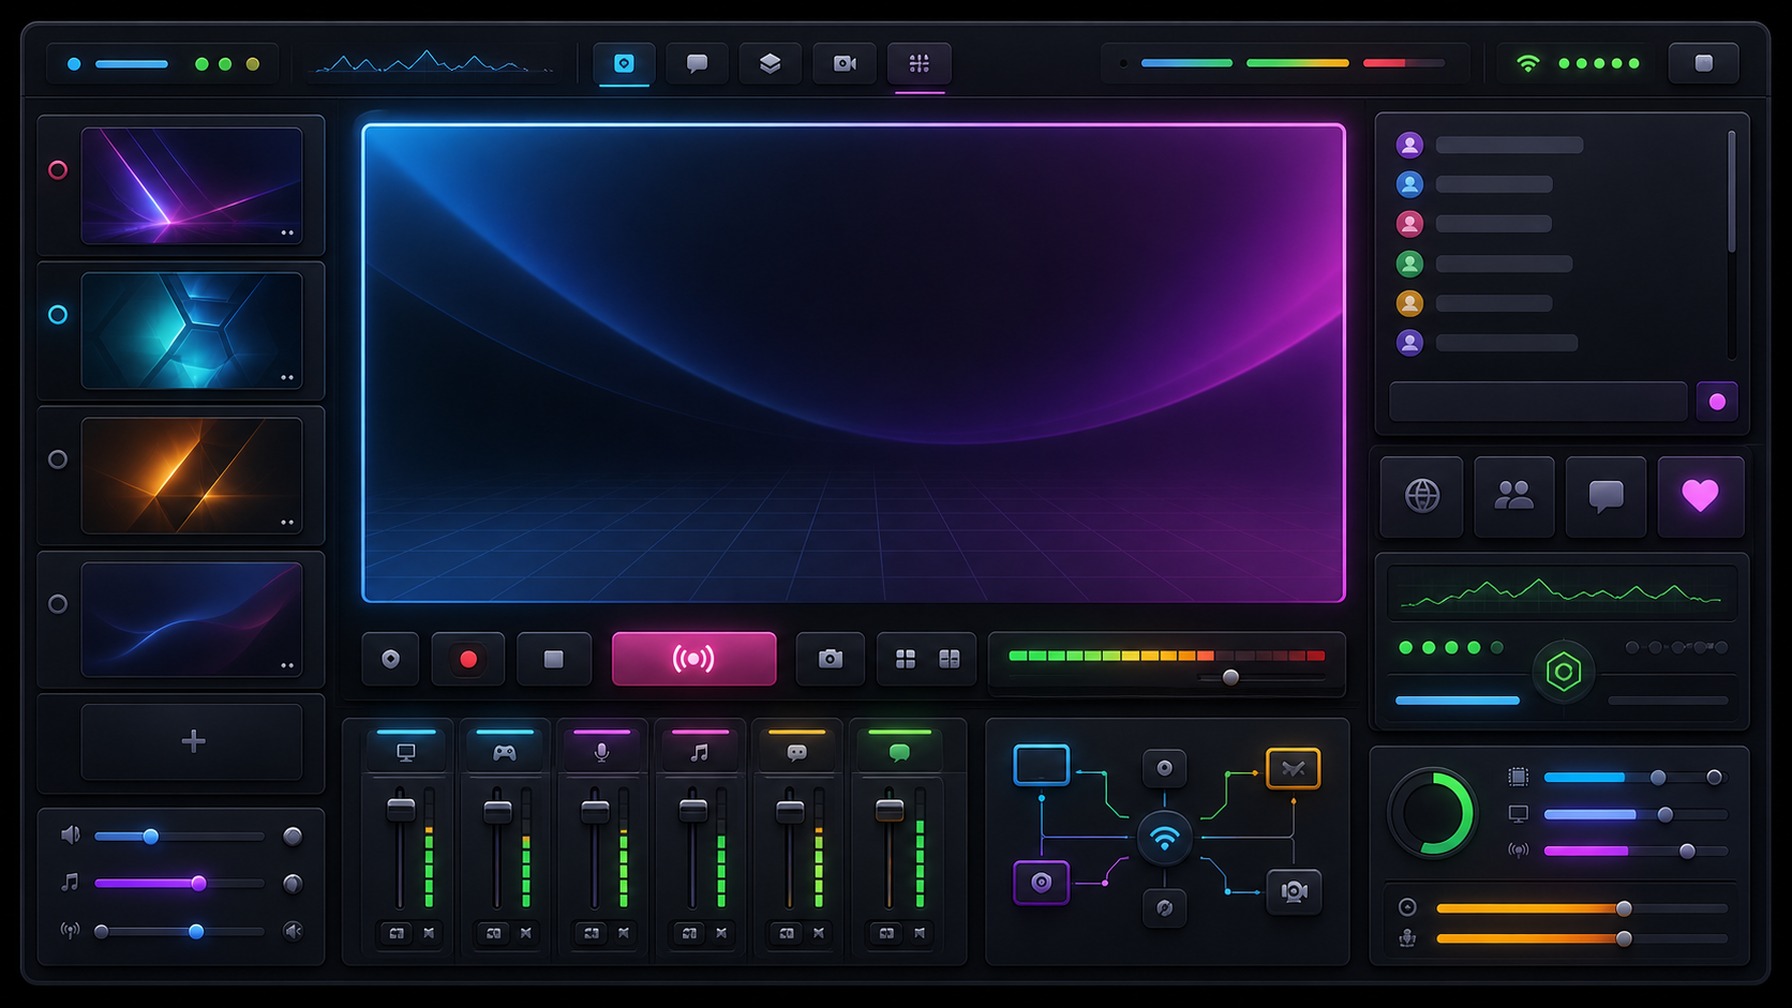Click the green hexagon button in the stats panel
1792x1008 pixels.
1563,672
